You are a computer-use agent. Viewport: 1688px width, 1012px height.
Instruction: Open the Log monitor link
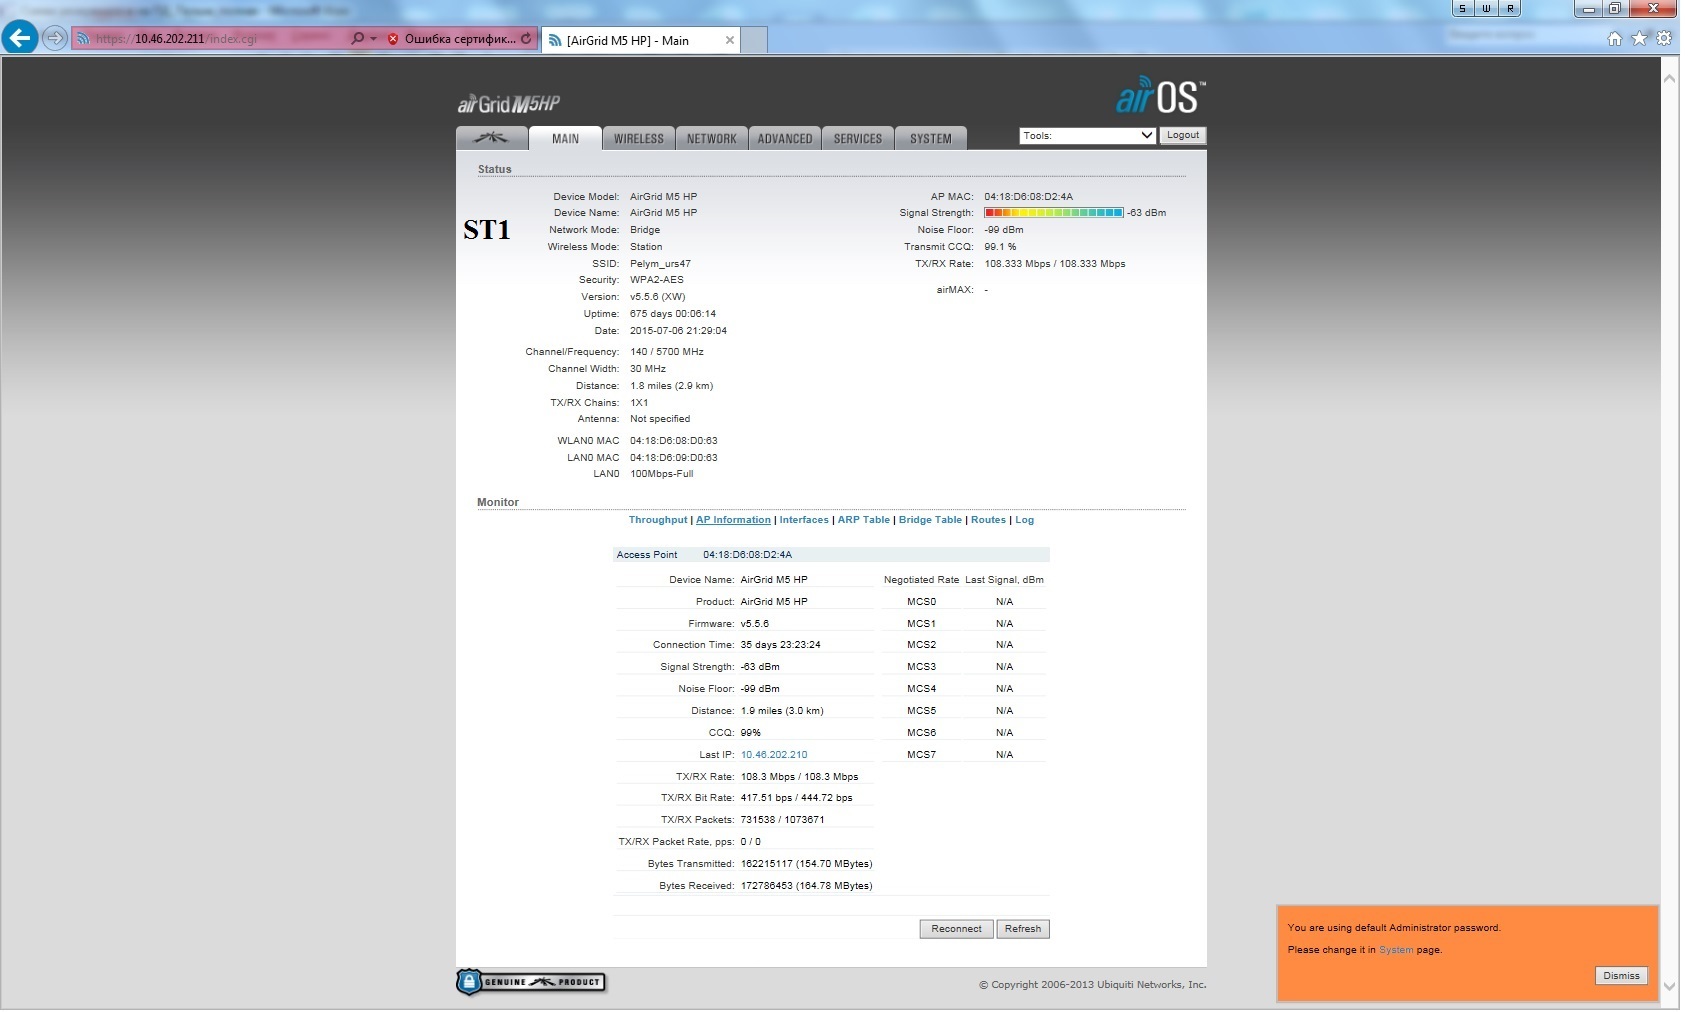coord(1025,520)
